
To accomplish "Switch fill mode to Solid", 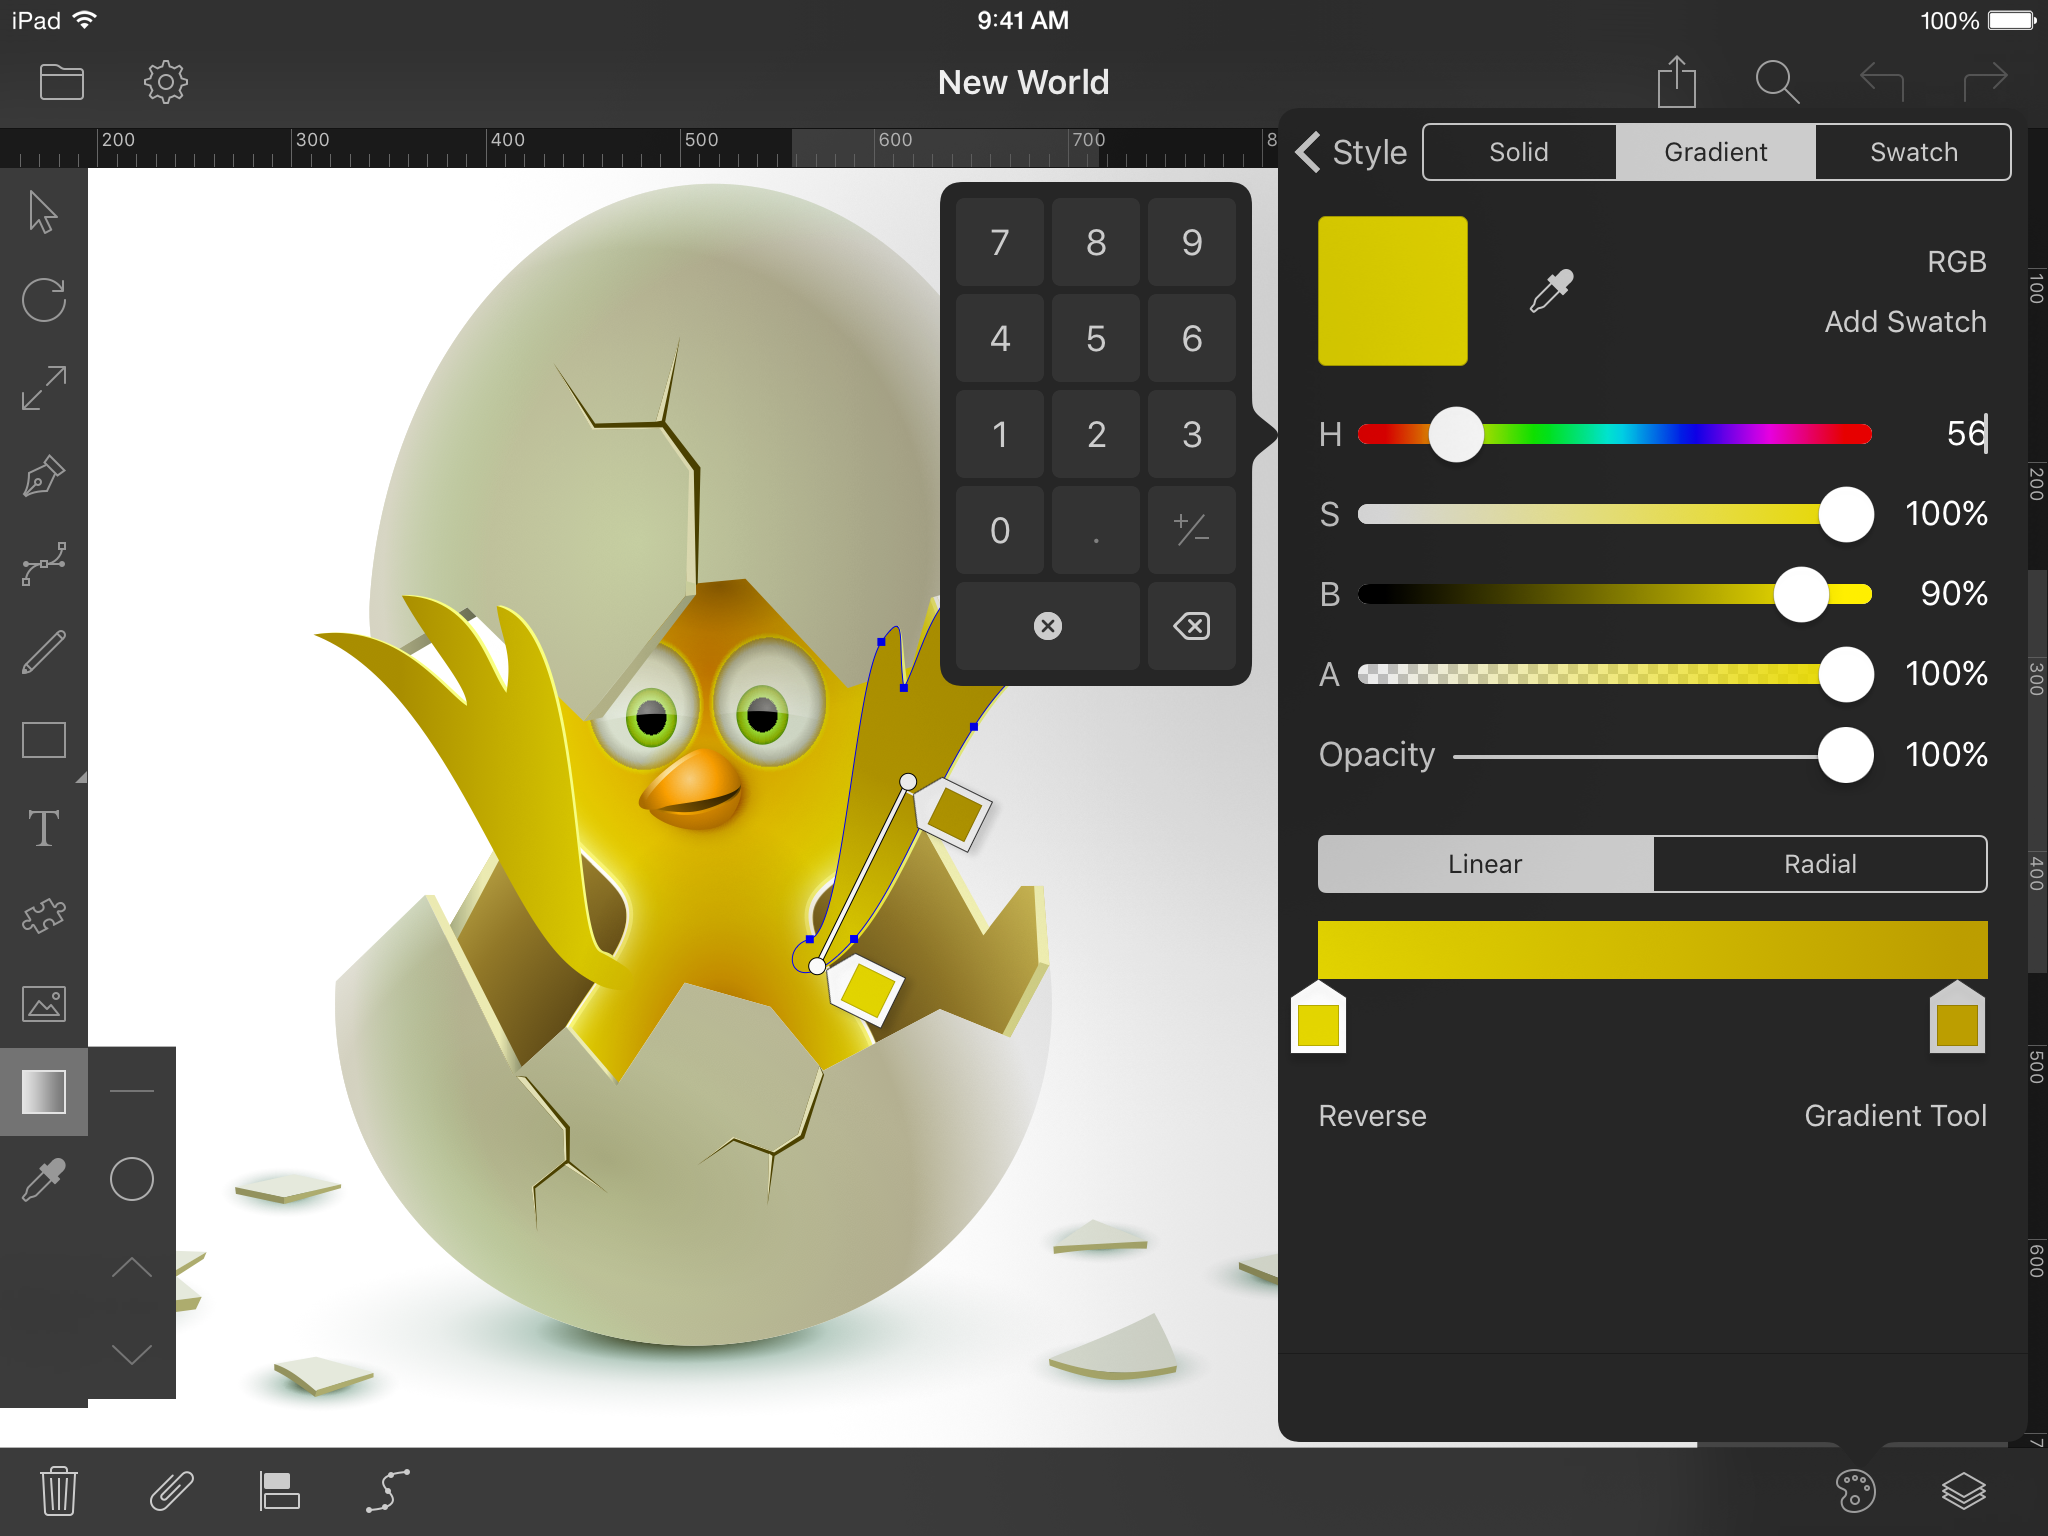I will pos(1518,152).
